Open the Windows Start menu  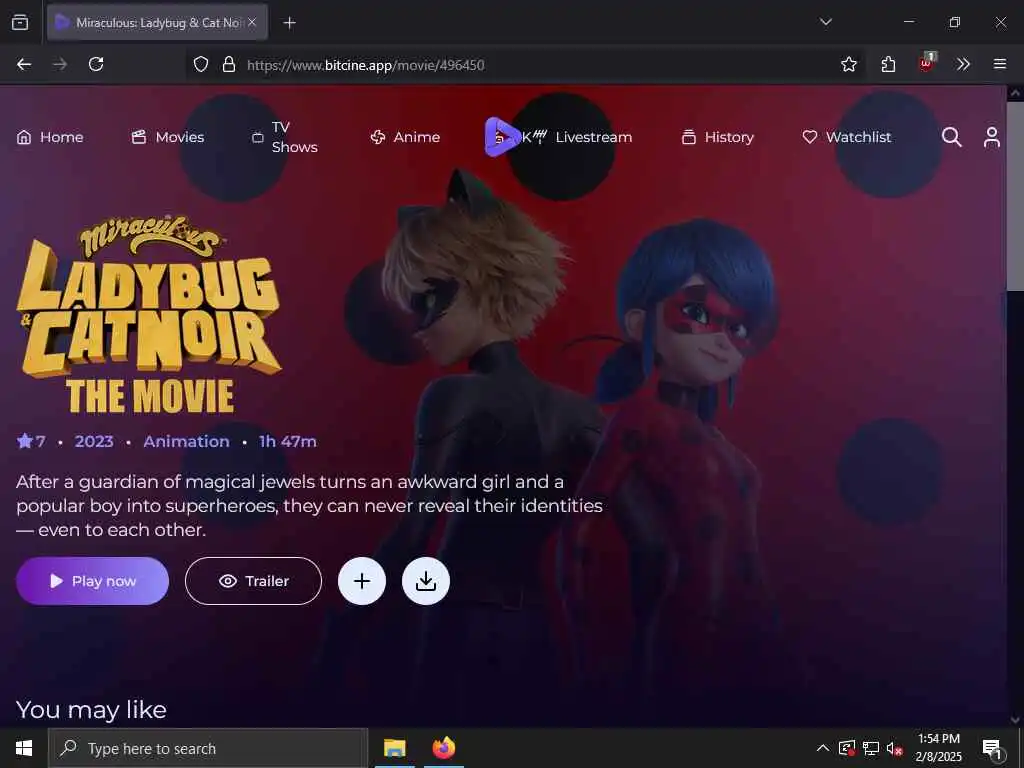(24, 748)
